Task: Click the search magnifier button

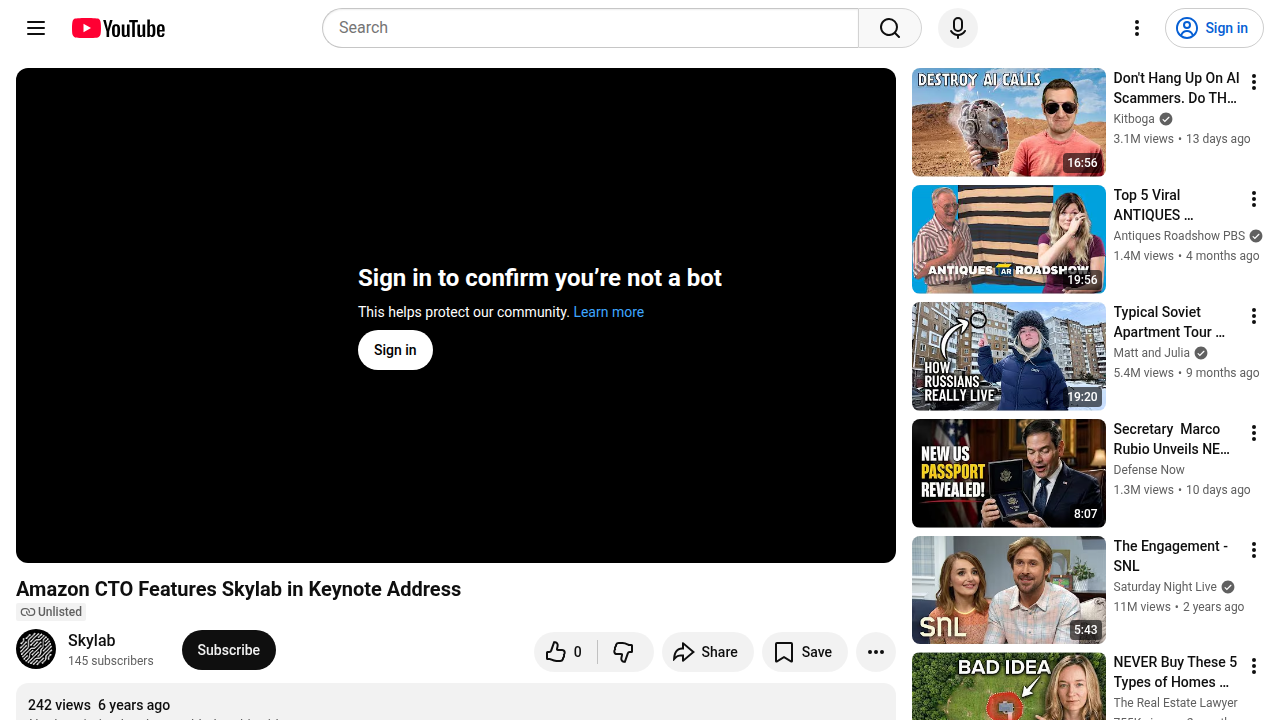Action: pos(890,28)
